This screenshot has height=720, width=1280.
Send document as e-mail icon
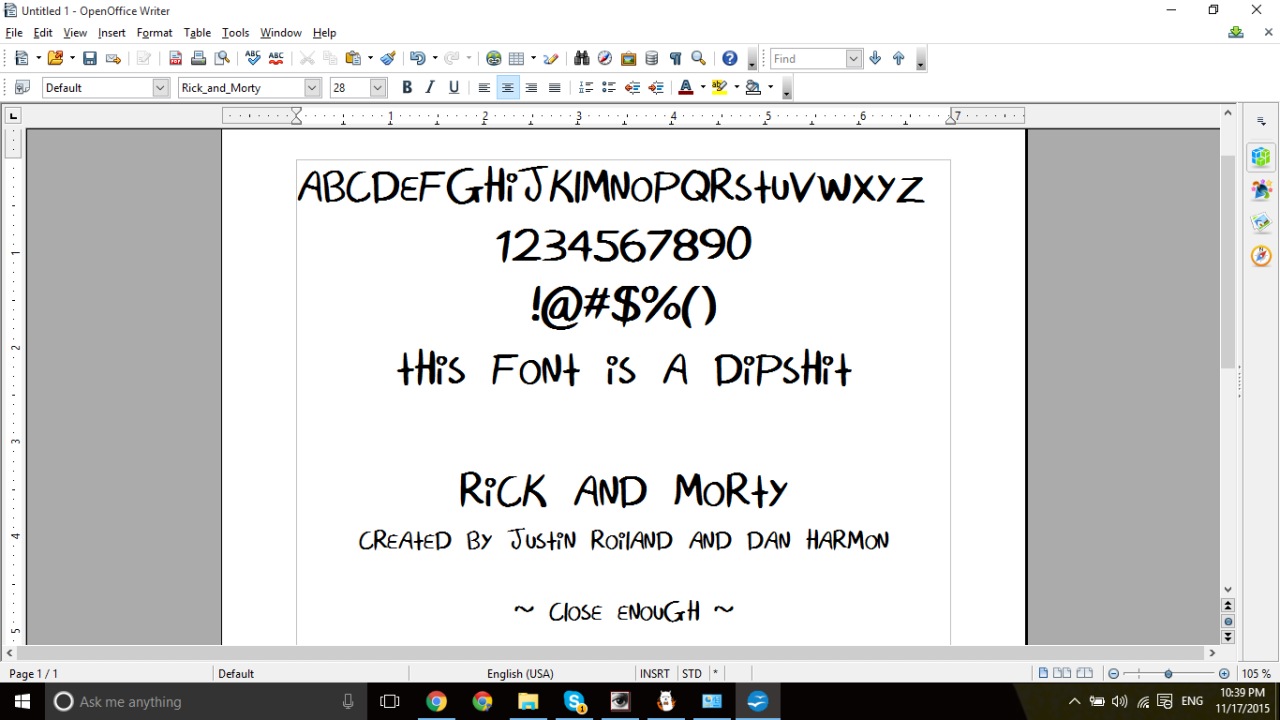[x=113, y=59]
